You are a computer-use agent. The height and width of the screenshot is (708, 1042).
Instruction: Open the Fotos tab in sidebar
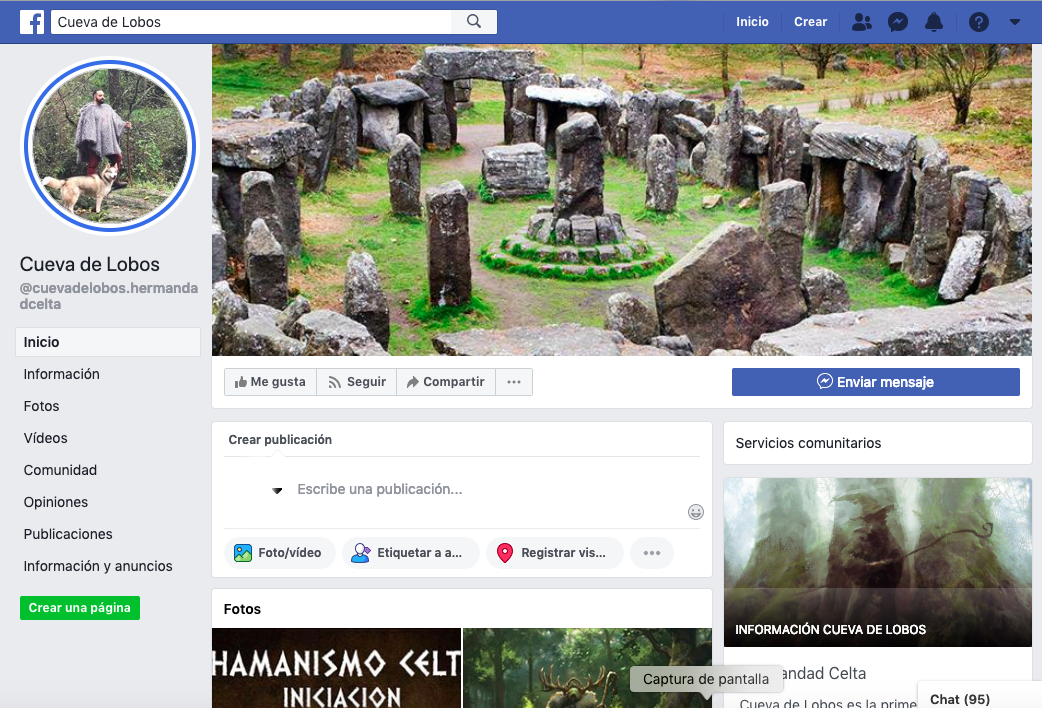point(42,406)
